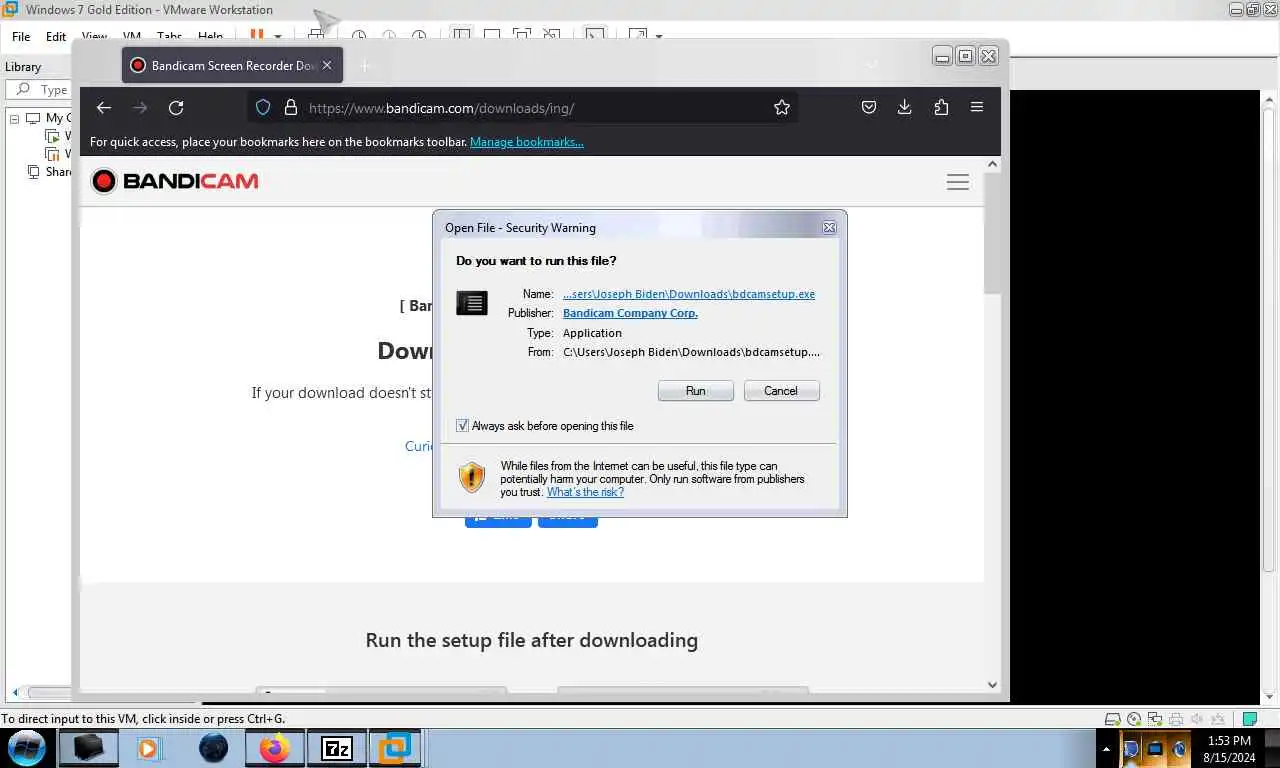Click the VMware sound card status icon

click(1197, 719)
